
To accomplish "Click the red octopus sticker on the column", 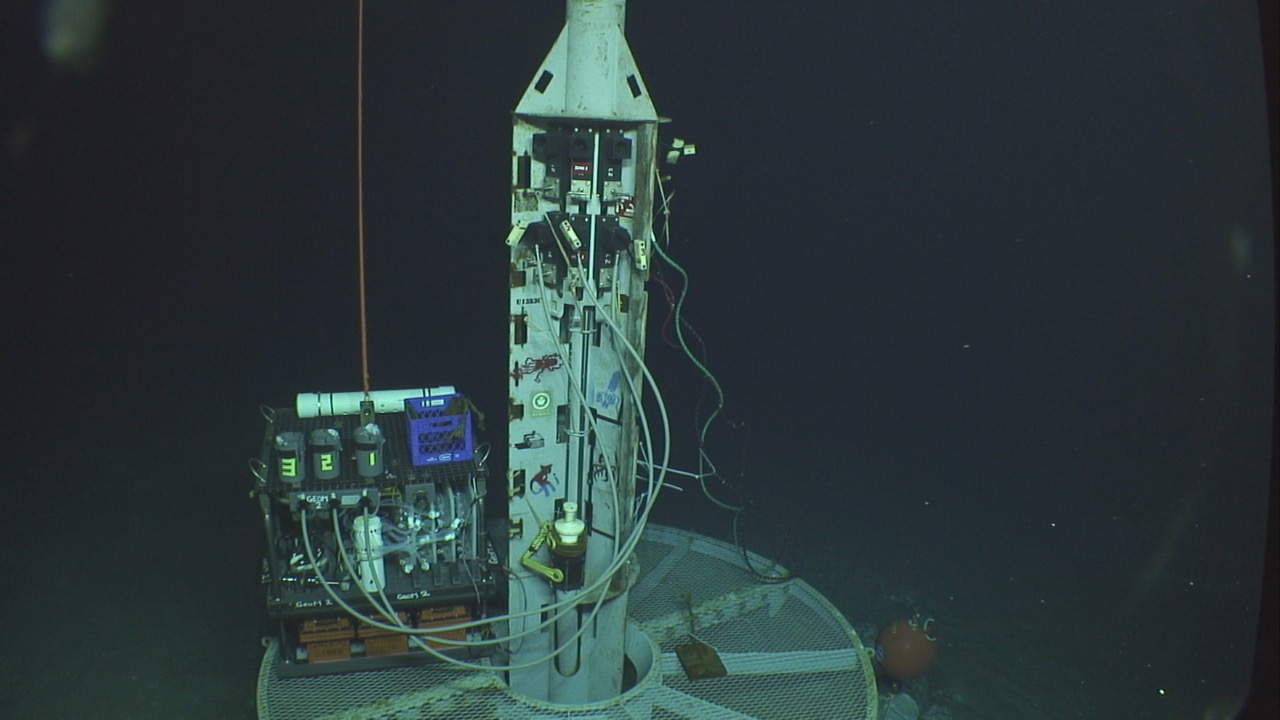I will point(541,365).
